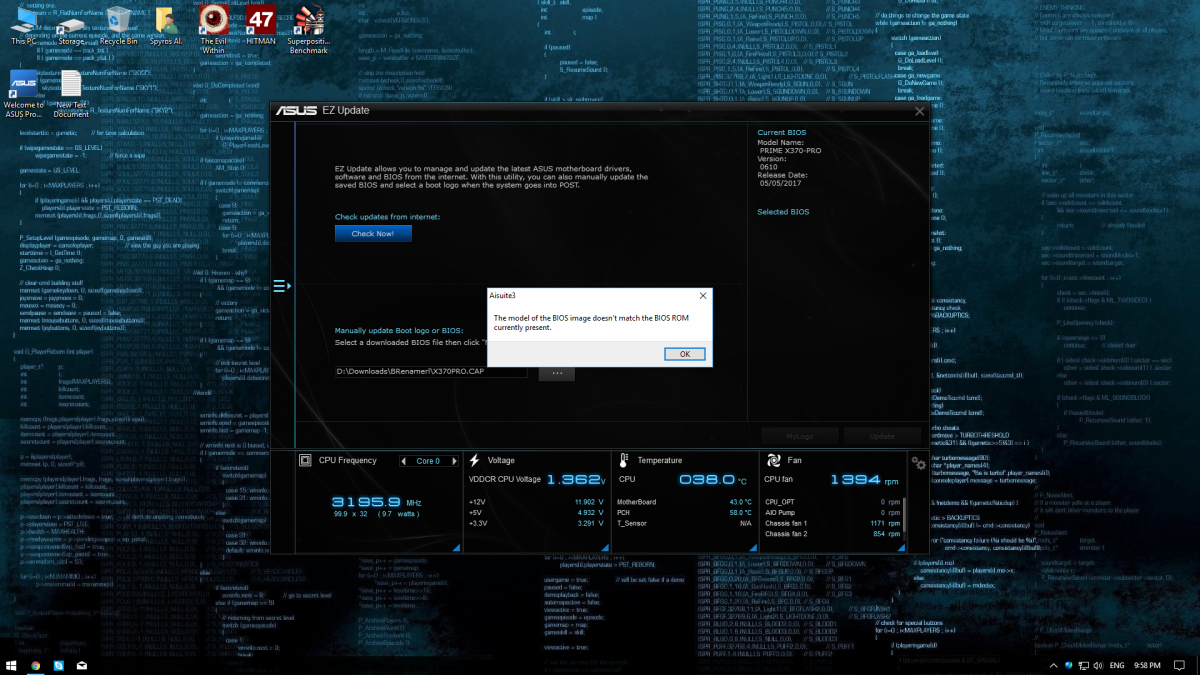
Task: Click OK in the Aisuite3 dialog
Action: point(684,353)
